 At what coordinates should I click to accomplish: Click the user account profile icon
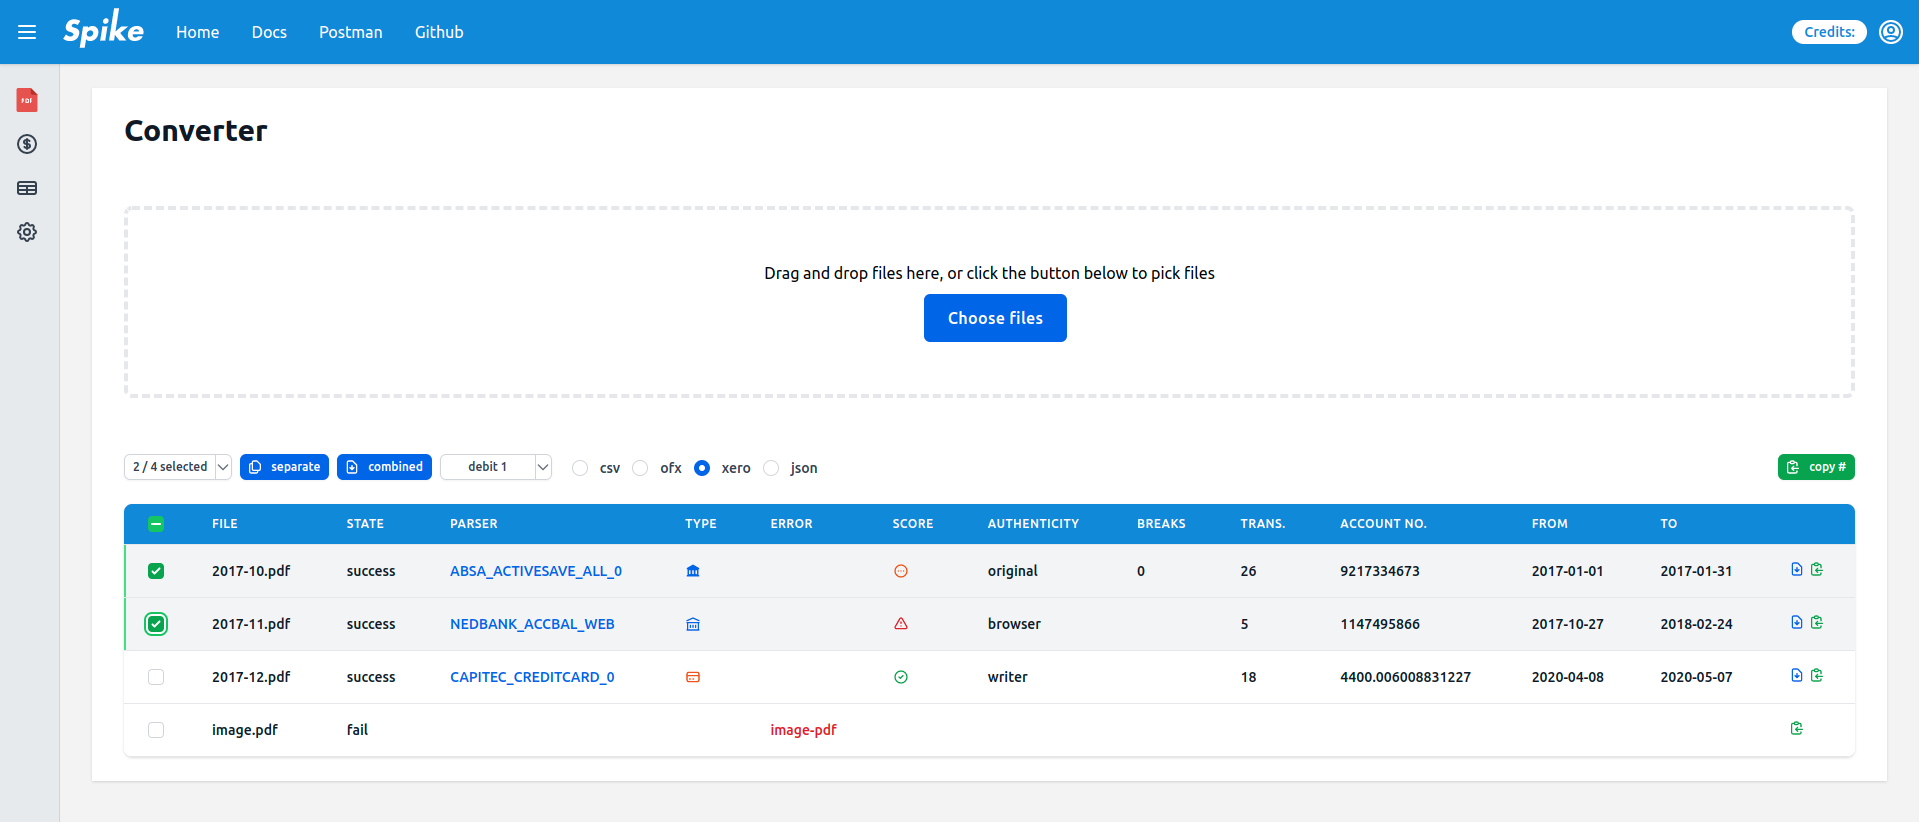click(1890, 32)
